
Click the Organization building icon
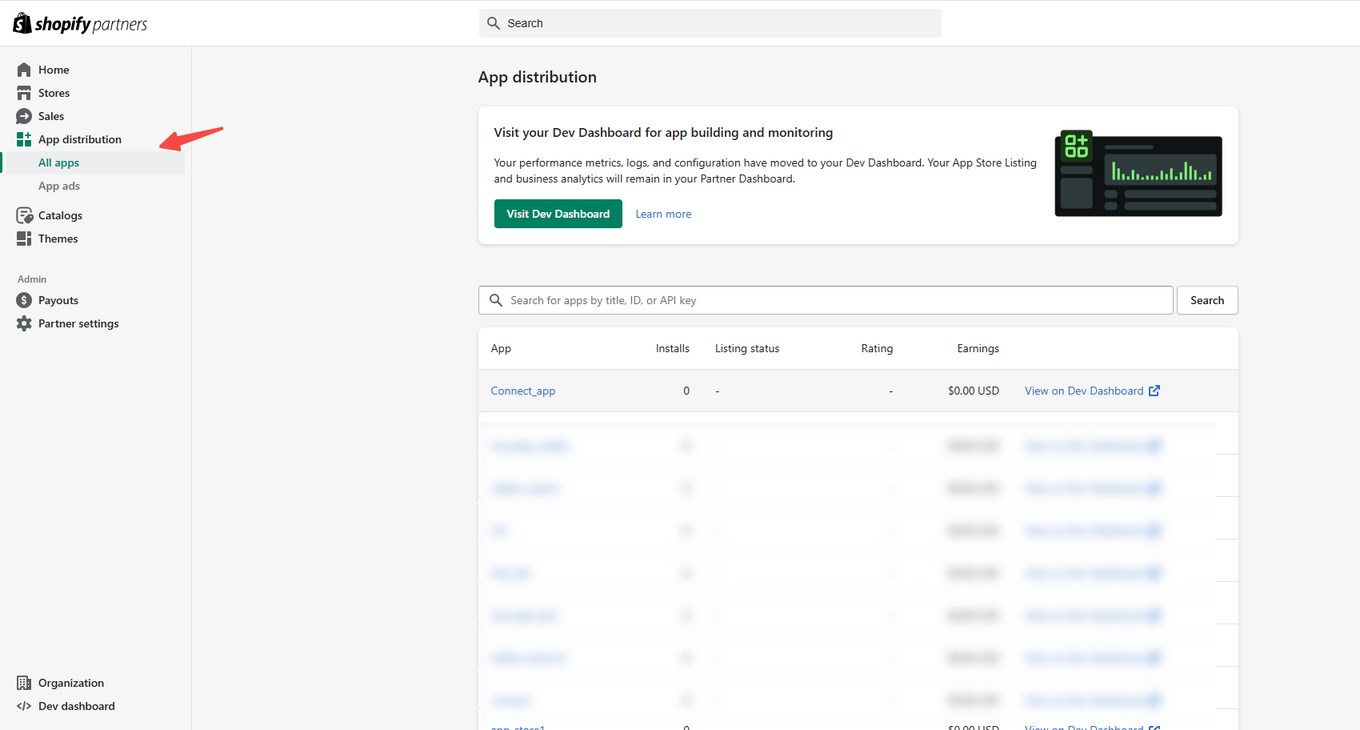pos(24,683)
